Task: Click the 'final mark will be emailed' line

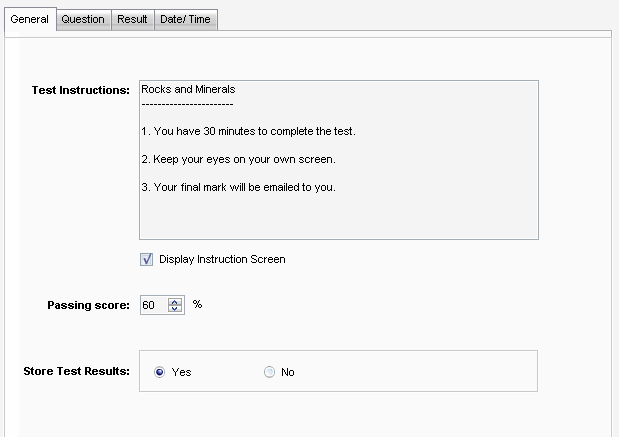Action: (238, 187)
